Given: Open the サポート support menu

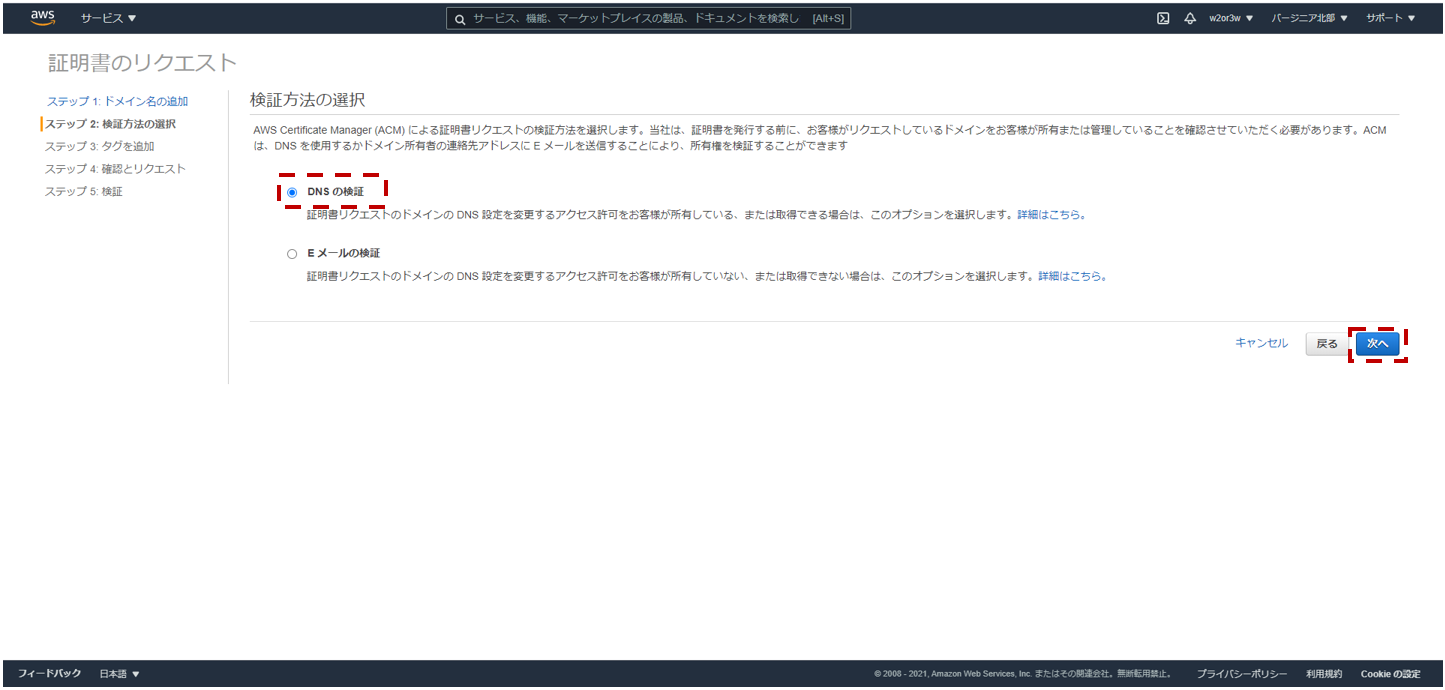Looking at the screenshot, I should 1390,18.
